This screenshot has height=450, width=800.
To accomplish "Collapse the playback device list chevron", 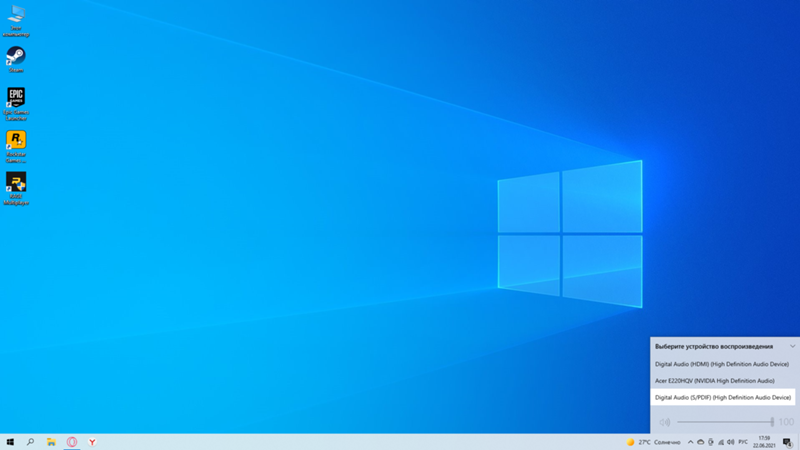I will [x=792, y=346].
